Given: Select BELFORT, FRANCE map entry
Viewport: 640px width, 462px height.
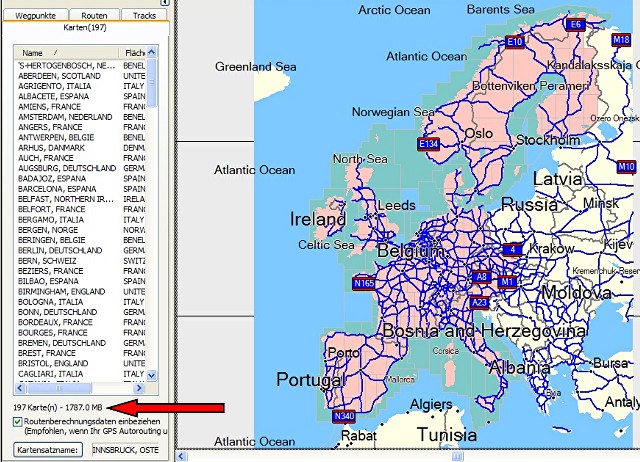Looking at the screenshot, I should click(x=80, y=209).
